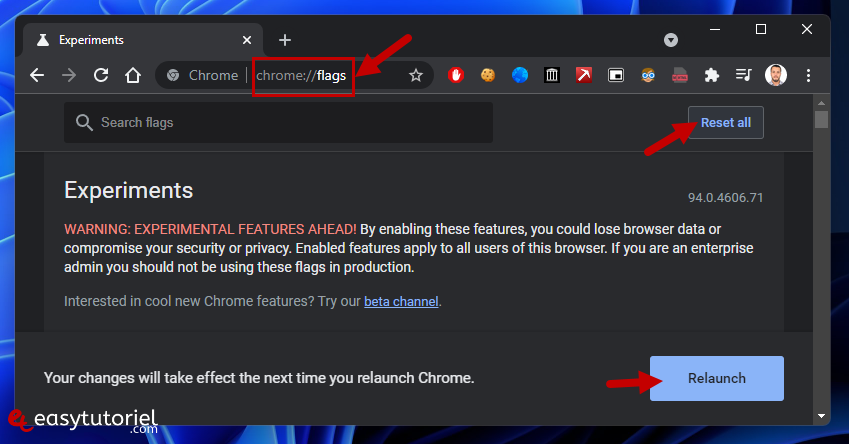Go back with the browser back arrow
The height and width of the screenshot is (444, 849).
click(37, 75)
